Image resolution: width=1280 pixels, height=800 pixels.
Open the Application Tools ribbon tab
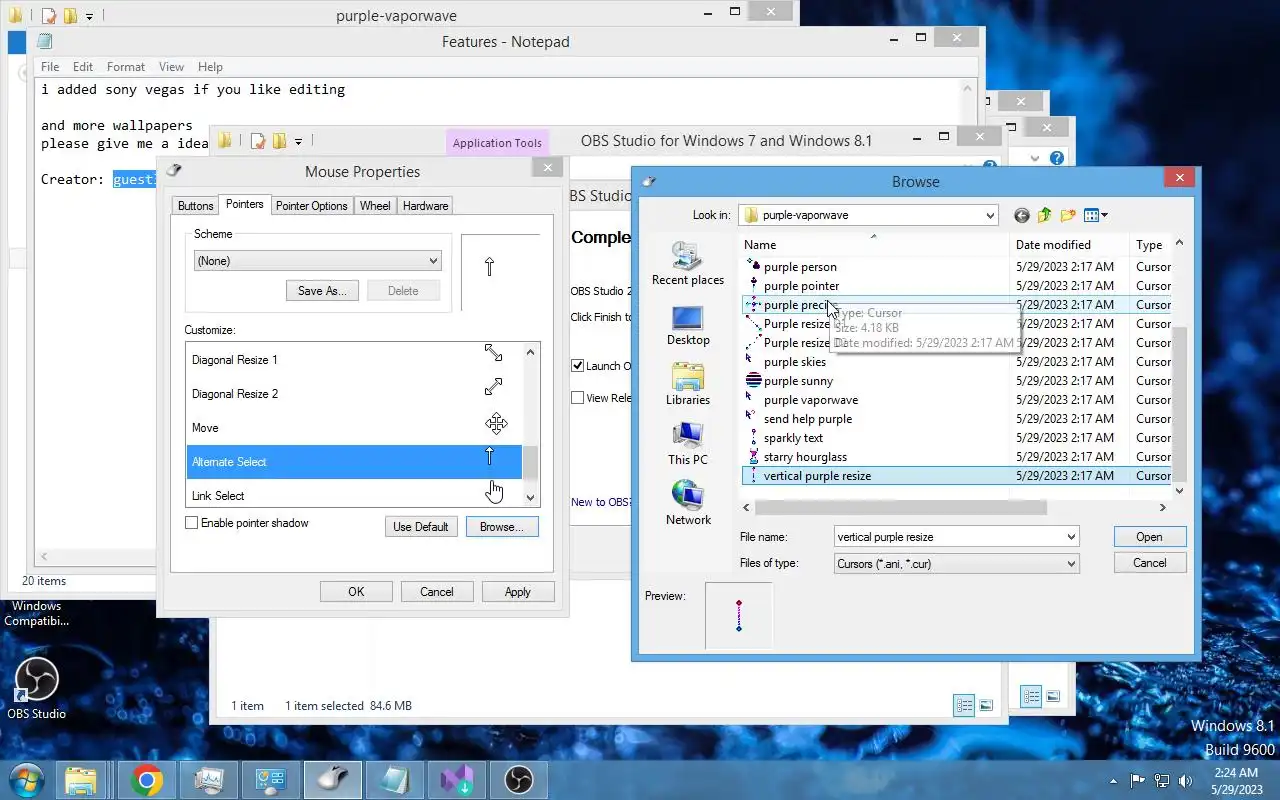pos(497,143)
